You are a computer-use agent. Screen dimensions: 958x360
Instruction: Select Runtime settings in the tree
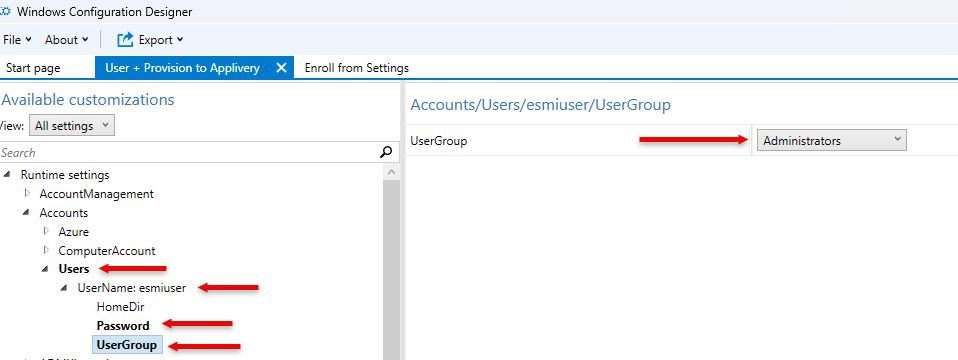click(65, 175)
